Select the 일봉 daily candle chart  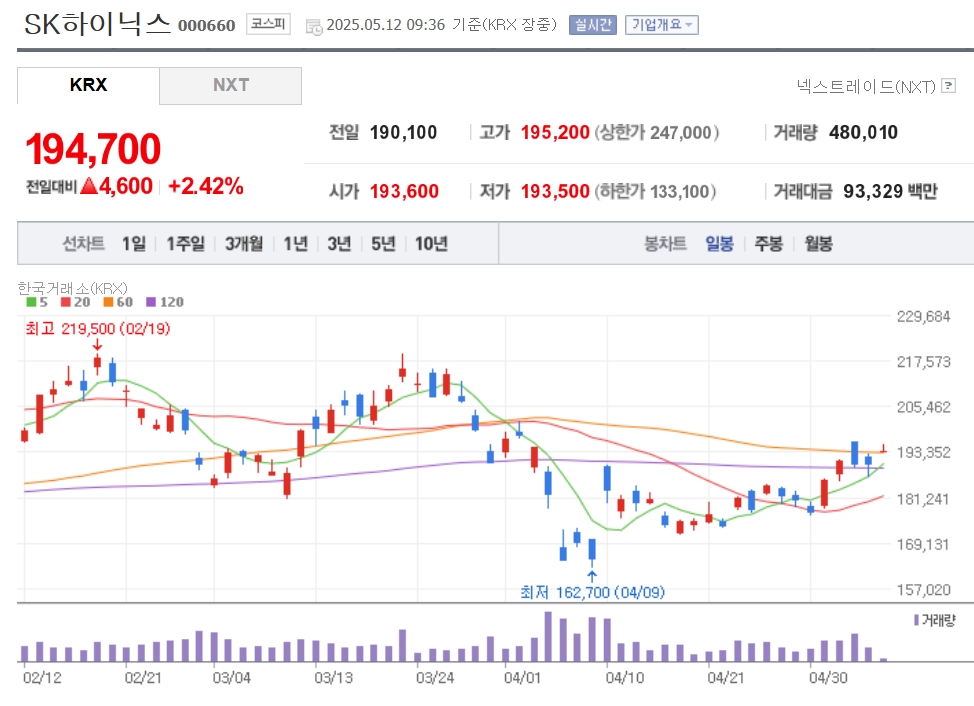point(719,243)
